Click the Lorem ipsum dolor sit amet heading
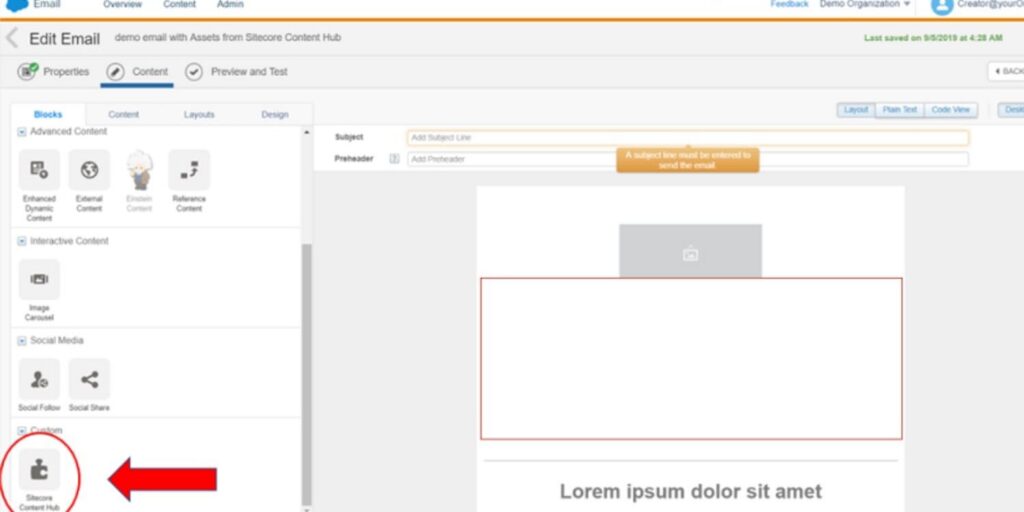Screen dimensions: 1024x512 point(690,491)
